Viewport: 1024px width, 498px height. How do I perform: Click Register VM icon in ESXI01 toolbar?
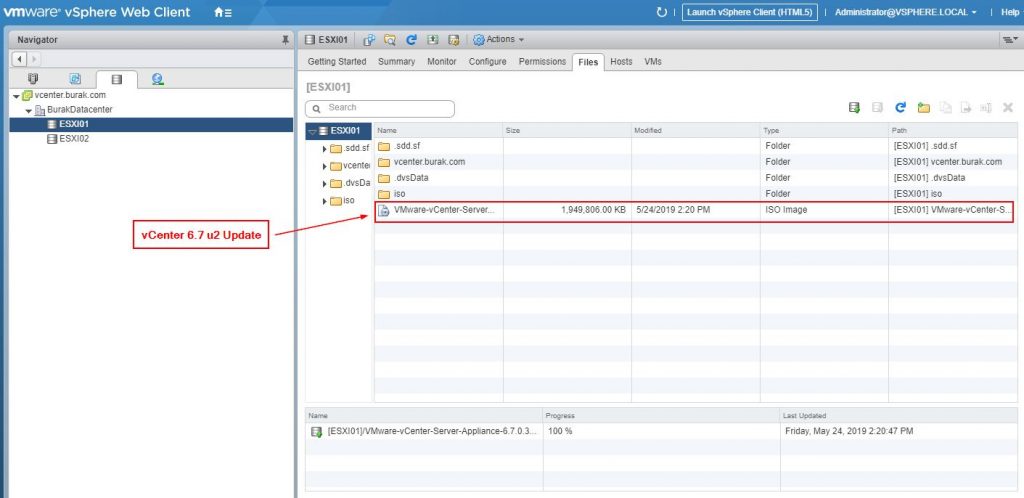(x=369, y=40)
